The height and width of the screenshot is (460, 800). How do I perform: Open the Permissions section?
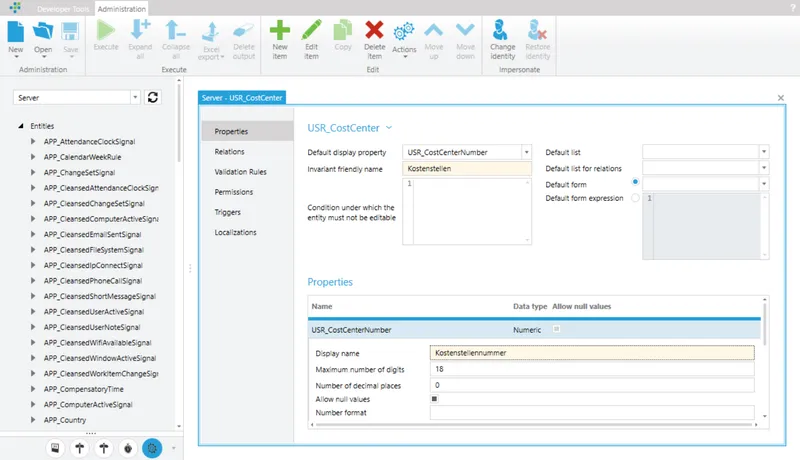point(234,192)
